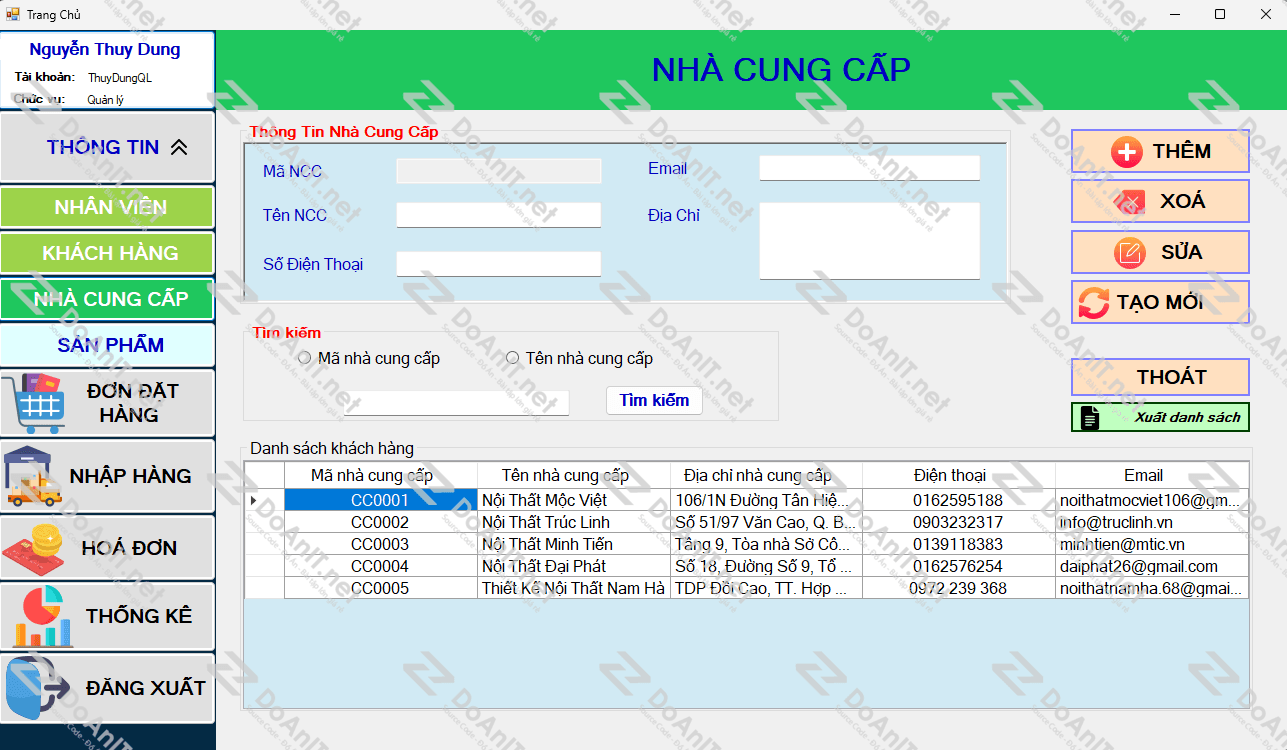Click the Điện thoại column header

[x=959, y=475]
